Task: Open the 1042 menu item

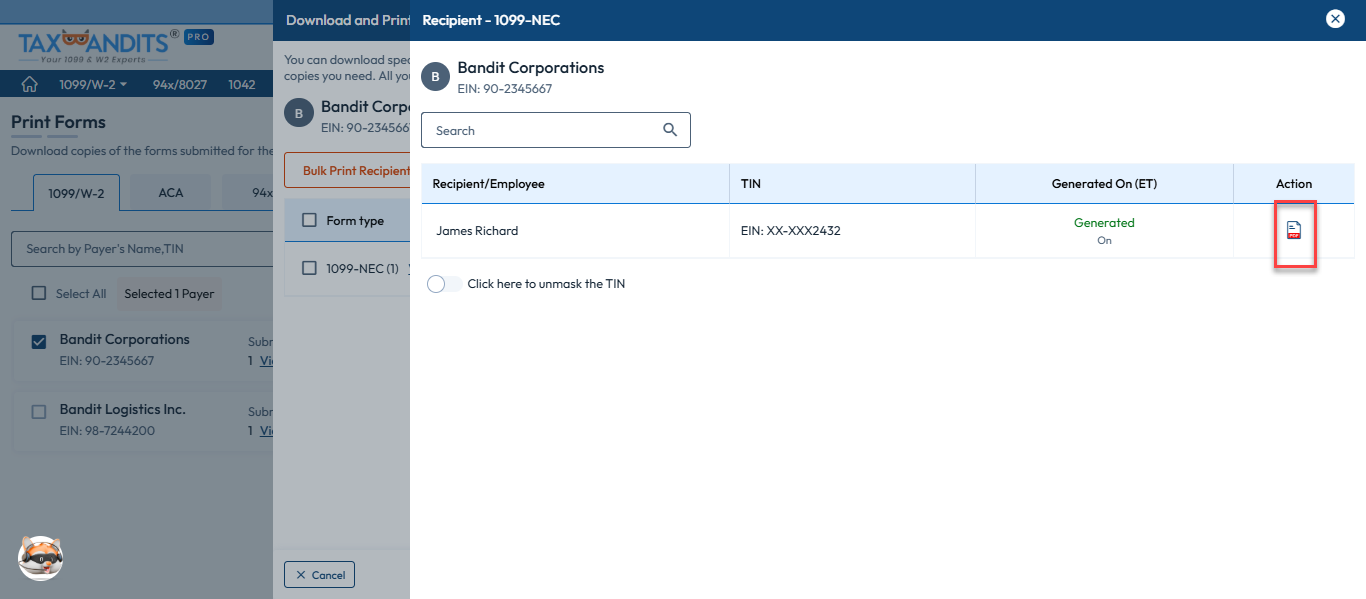Action: [x=242, y=84]
